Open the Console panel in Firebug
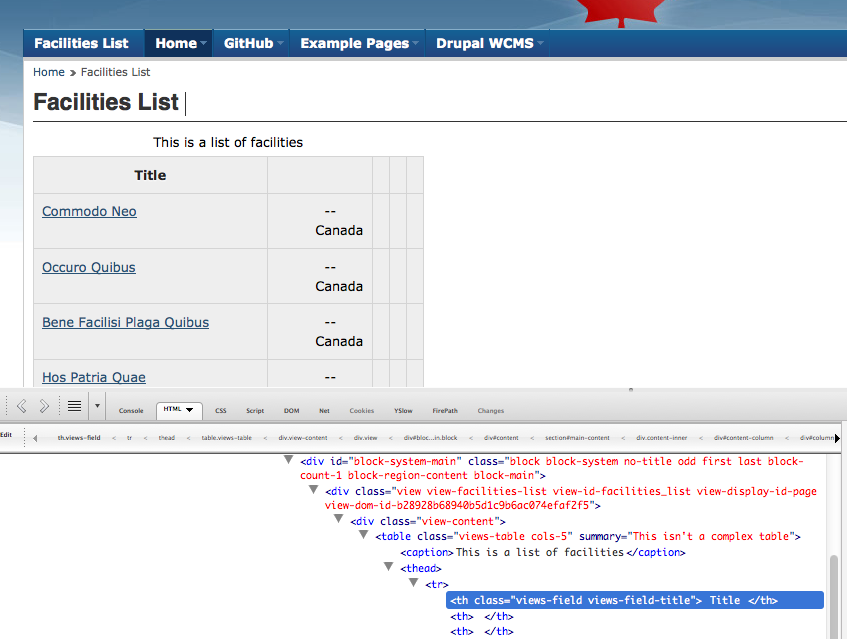 pyautogui.click(x=131, y=410)
